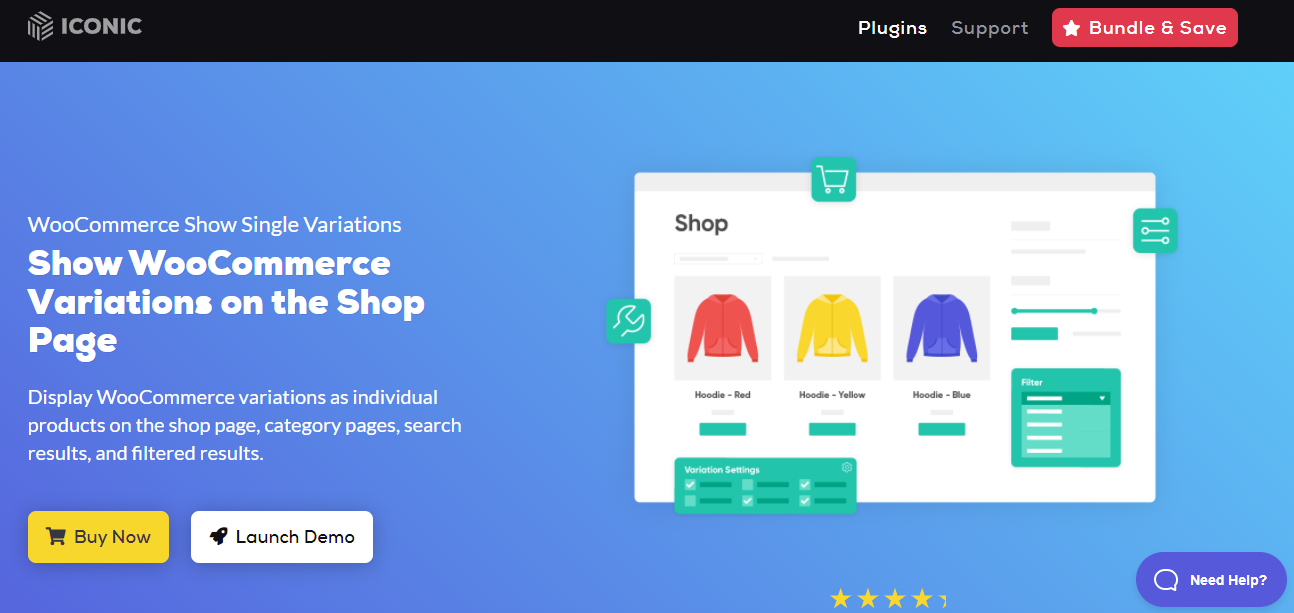Toggle the first checked checkbox in Variation Settings
The image size is (1294, 613).
pos(690,485)
